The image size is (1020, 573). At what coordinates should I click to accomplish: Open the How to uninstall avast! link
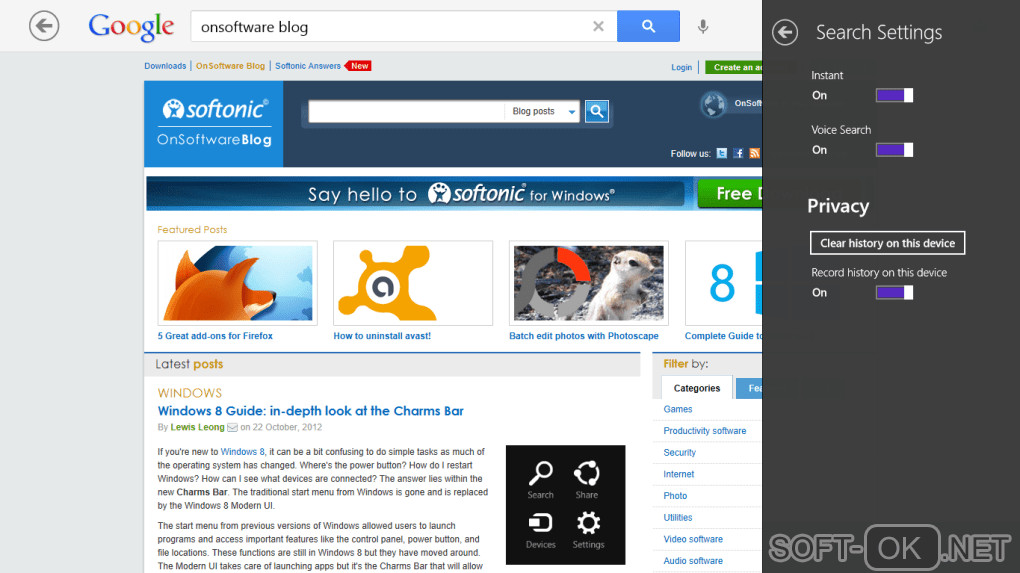click(x=382, y=336)
